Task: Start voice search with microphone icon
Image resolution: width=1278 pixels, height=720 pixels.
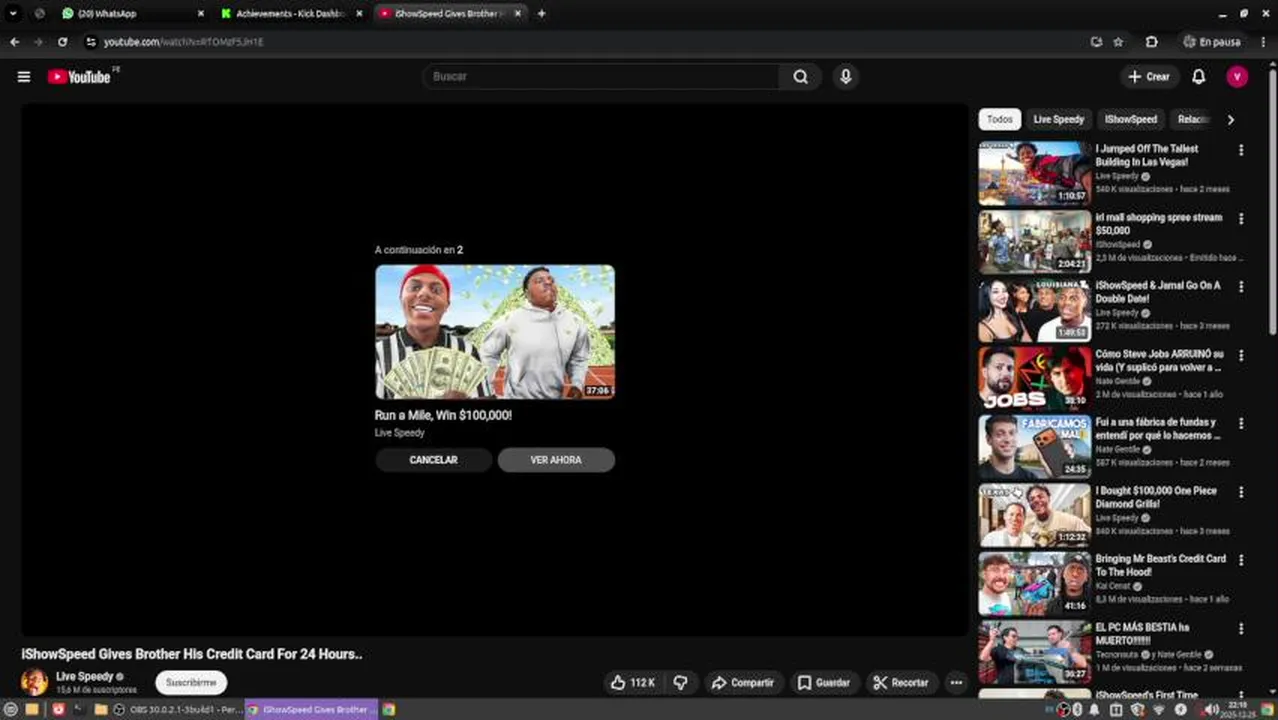Action: tap(846, 77)
